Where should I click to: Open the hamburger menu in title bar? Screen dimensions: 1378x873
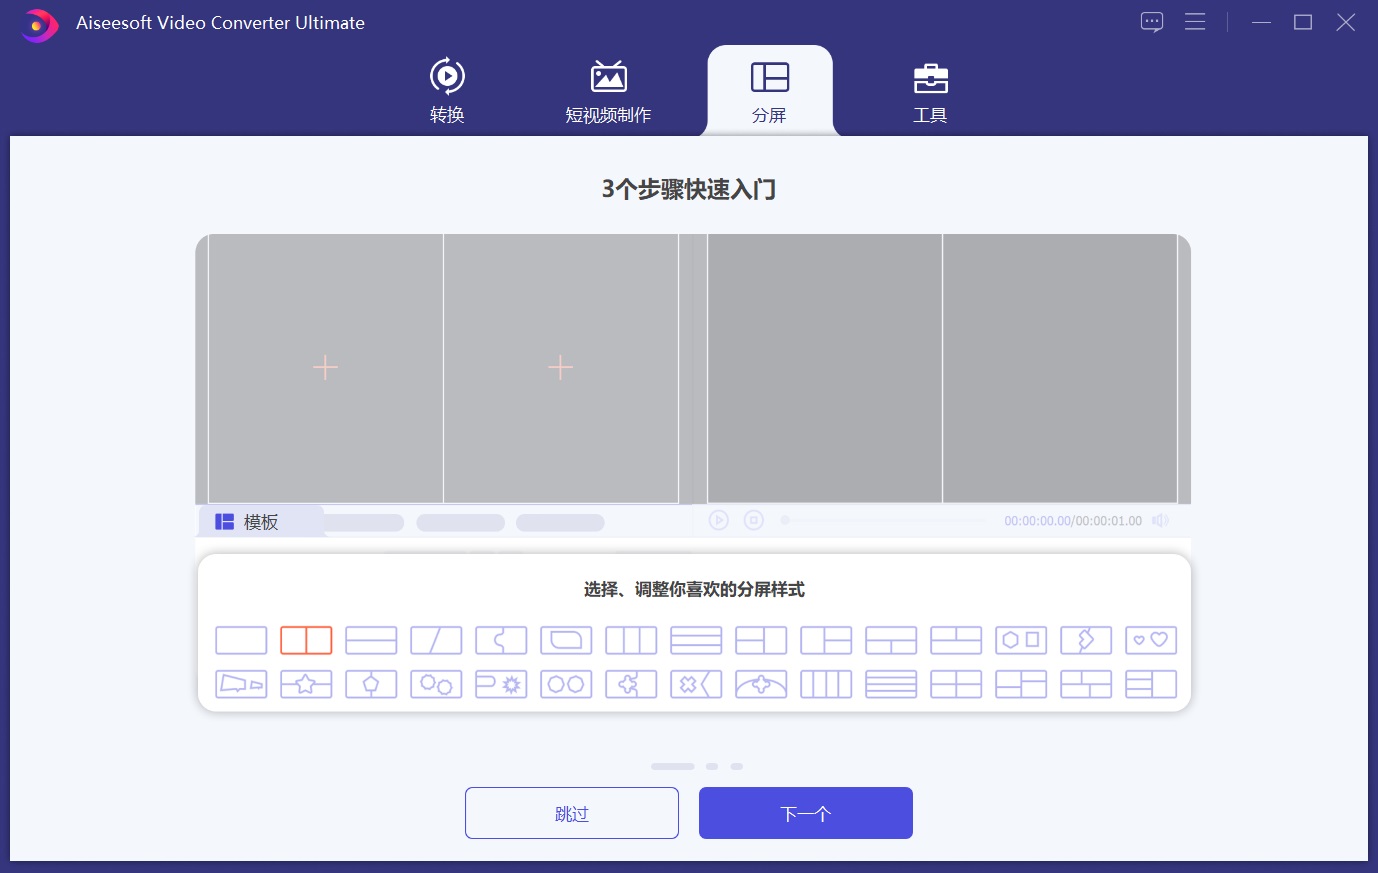point(1195,22)
